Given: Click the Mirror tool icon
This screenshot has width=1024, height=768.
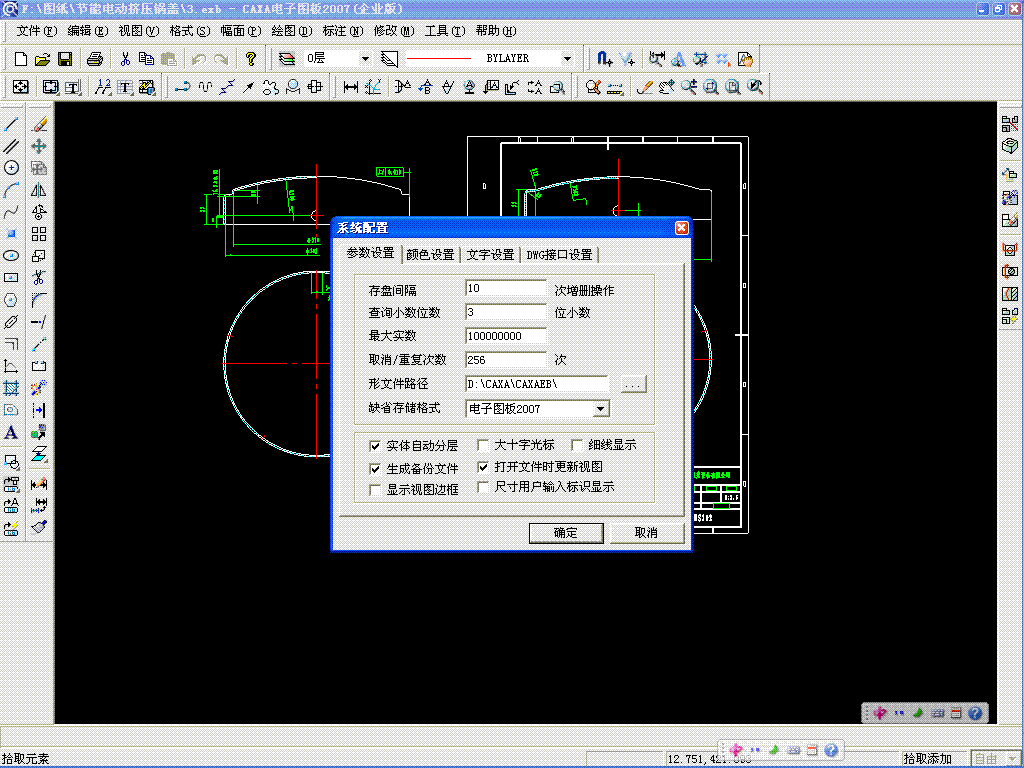Looking at the screenshot, I should 39,190.
